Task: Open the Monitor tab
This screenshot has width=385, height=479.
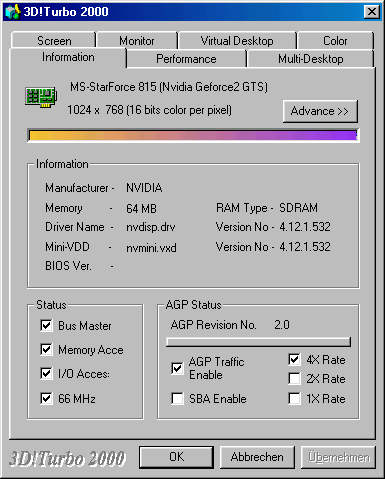Action: pyautogui.click(x=137, y=40)
